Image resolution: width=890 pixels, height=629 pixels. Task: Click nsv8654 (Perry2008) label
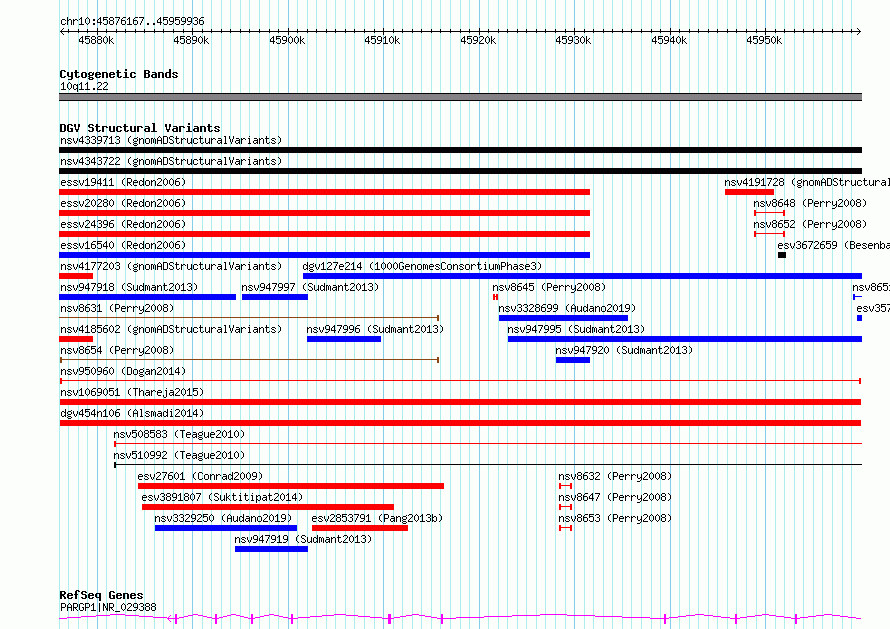pyautogui.click(x=117, y=350)
